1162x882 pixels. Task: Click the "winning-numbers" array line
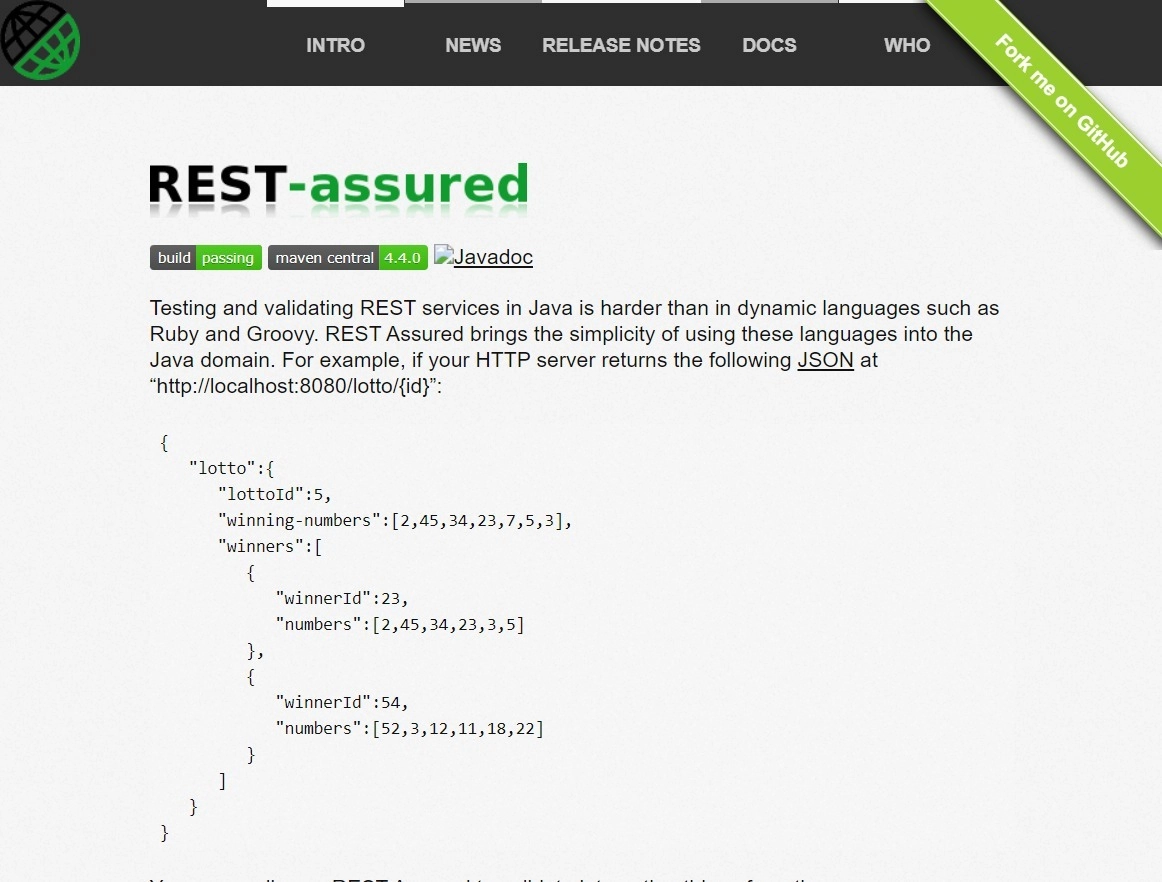(x=394, y=520)
